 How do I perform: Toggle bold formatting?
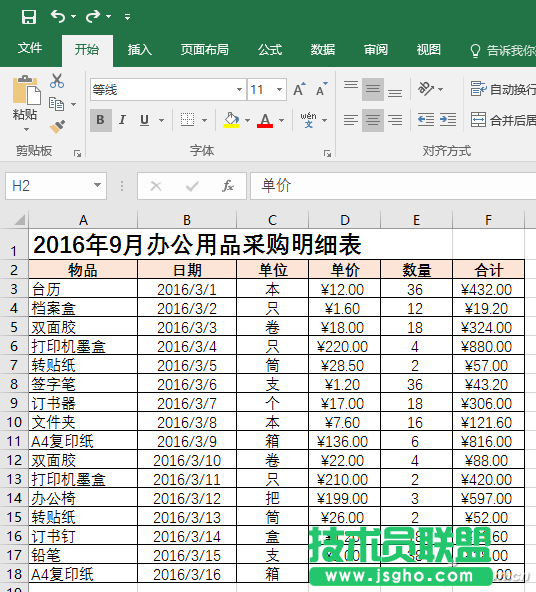point(100,120)
